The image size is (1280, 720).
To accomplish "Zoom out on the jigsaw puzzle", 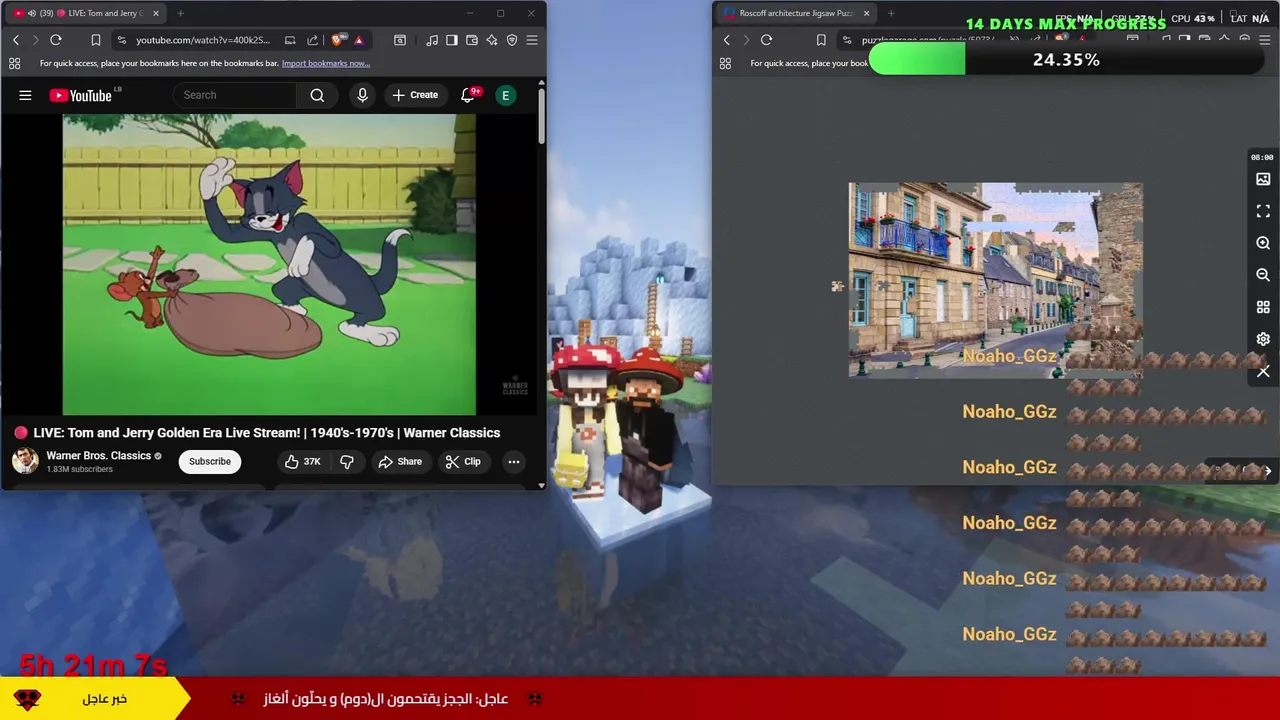I will (1263, 275).
